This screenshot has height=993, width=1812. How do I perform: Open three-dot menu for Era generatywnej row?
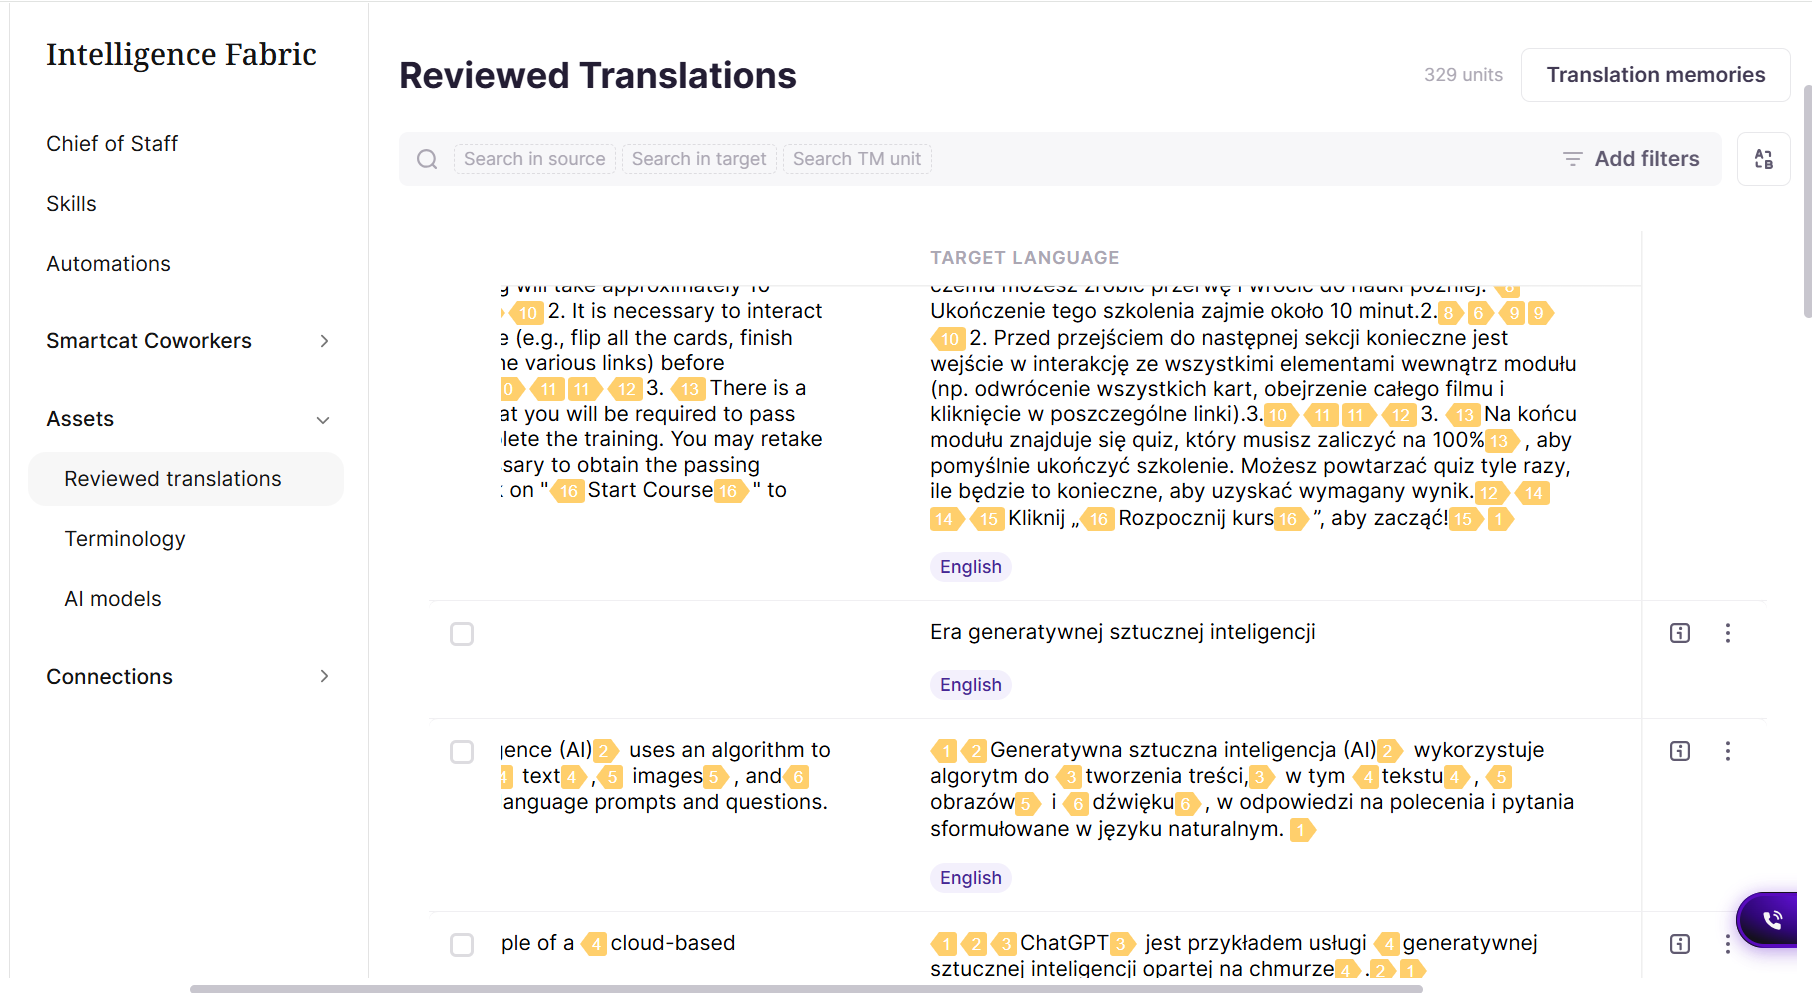1727,633
